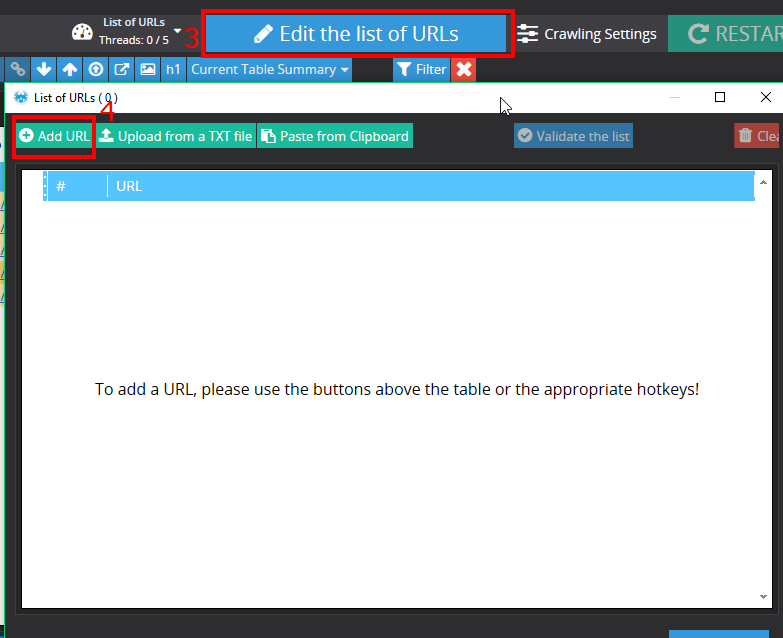
Task: Click Validate the list button
Action: (573, 136)
